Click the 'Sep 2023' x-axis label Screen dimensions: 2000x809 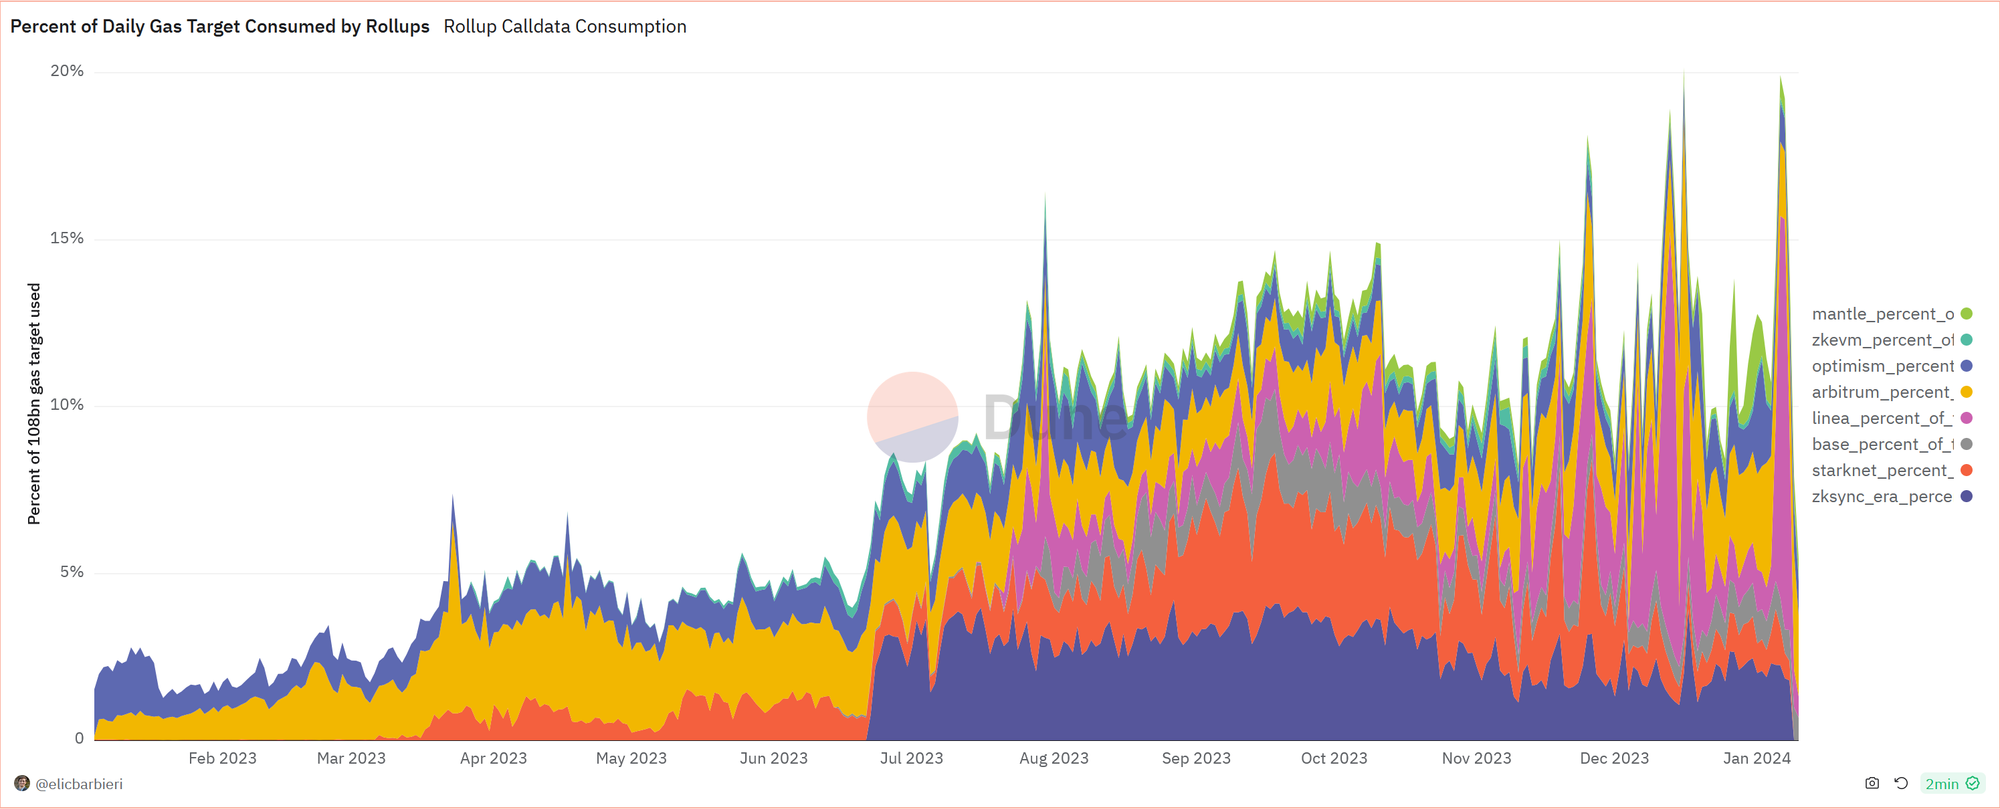click(1196, 758)
